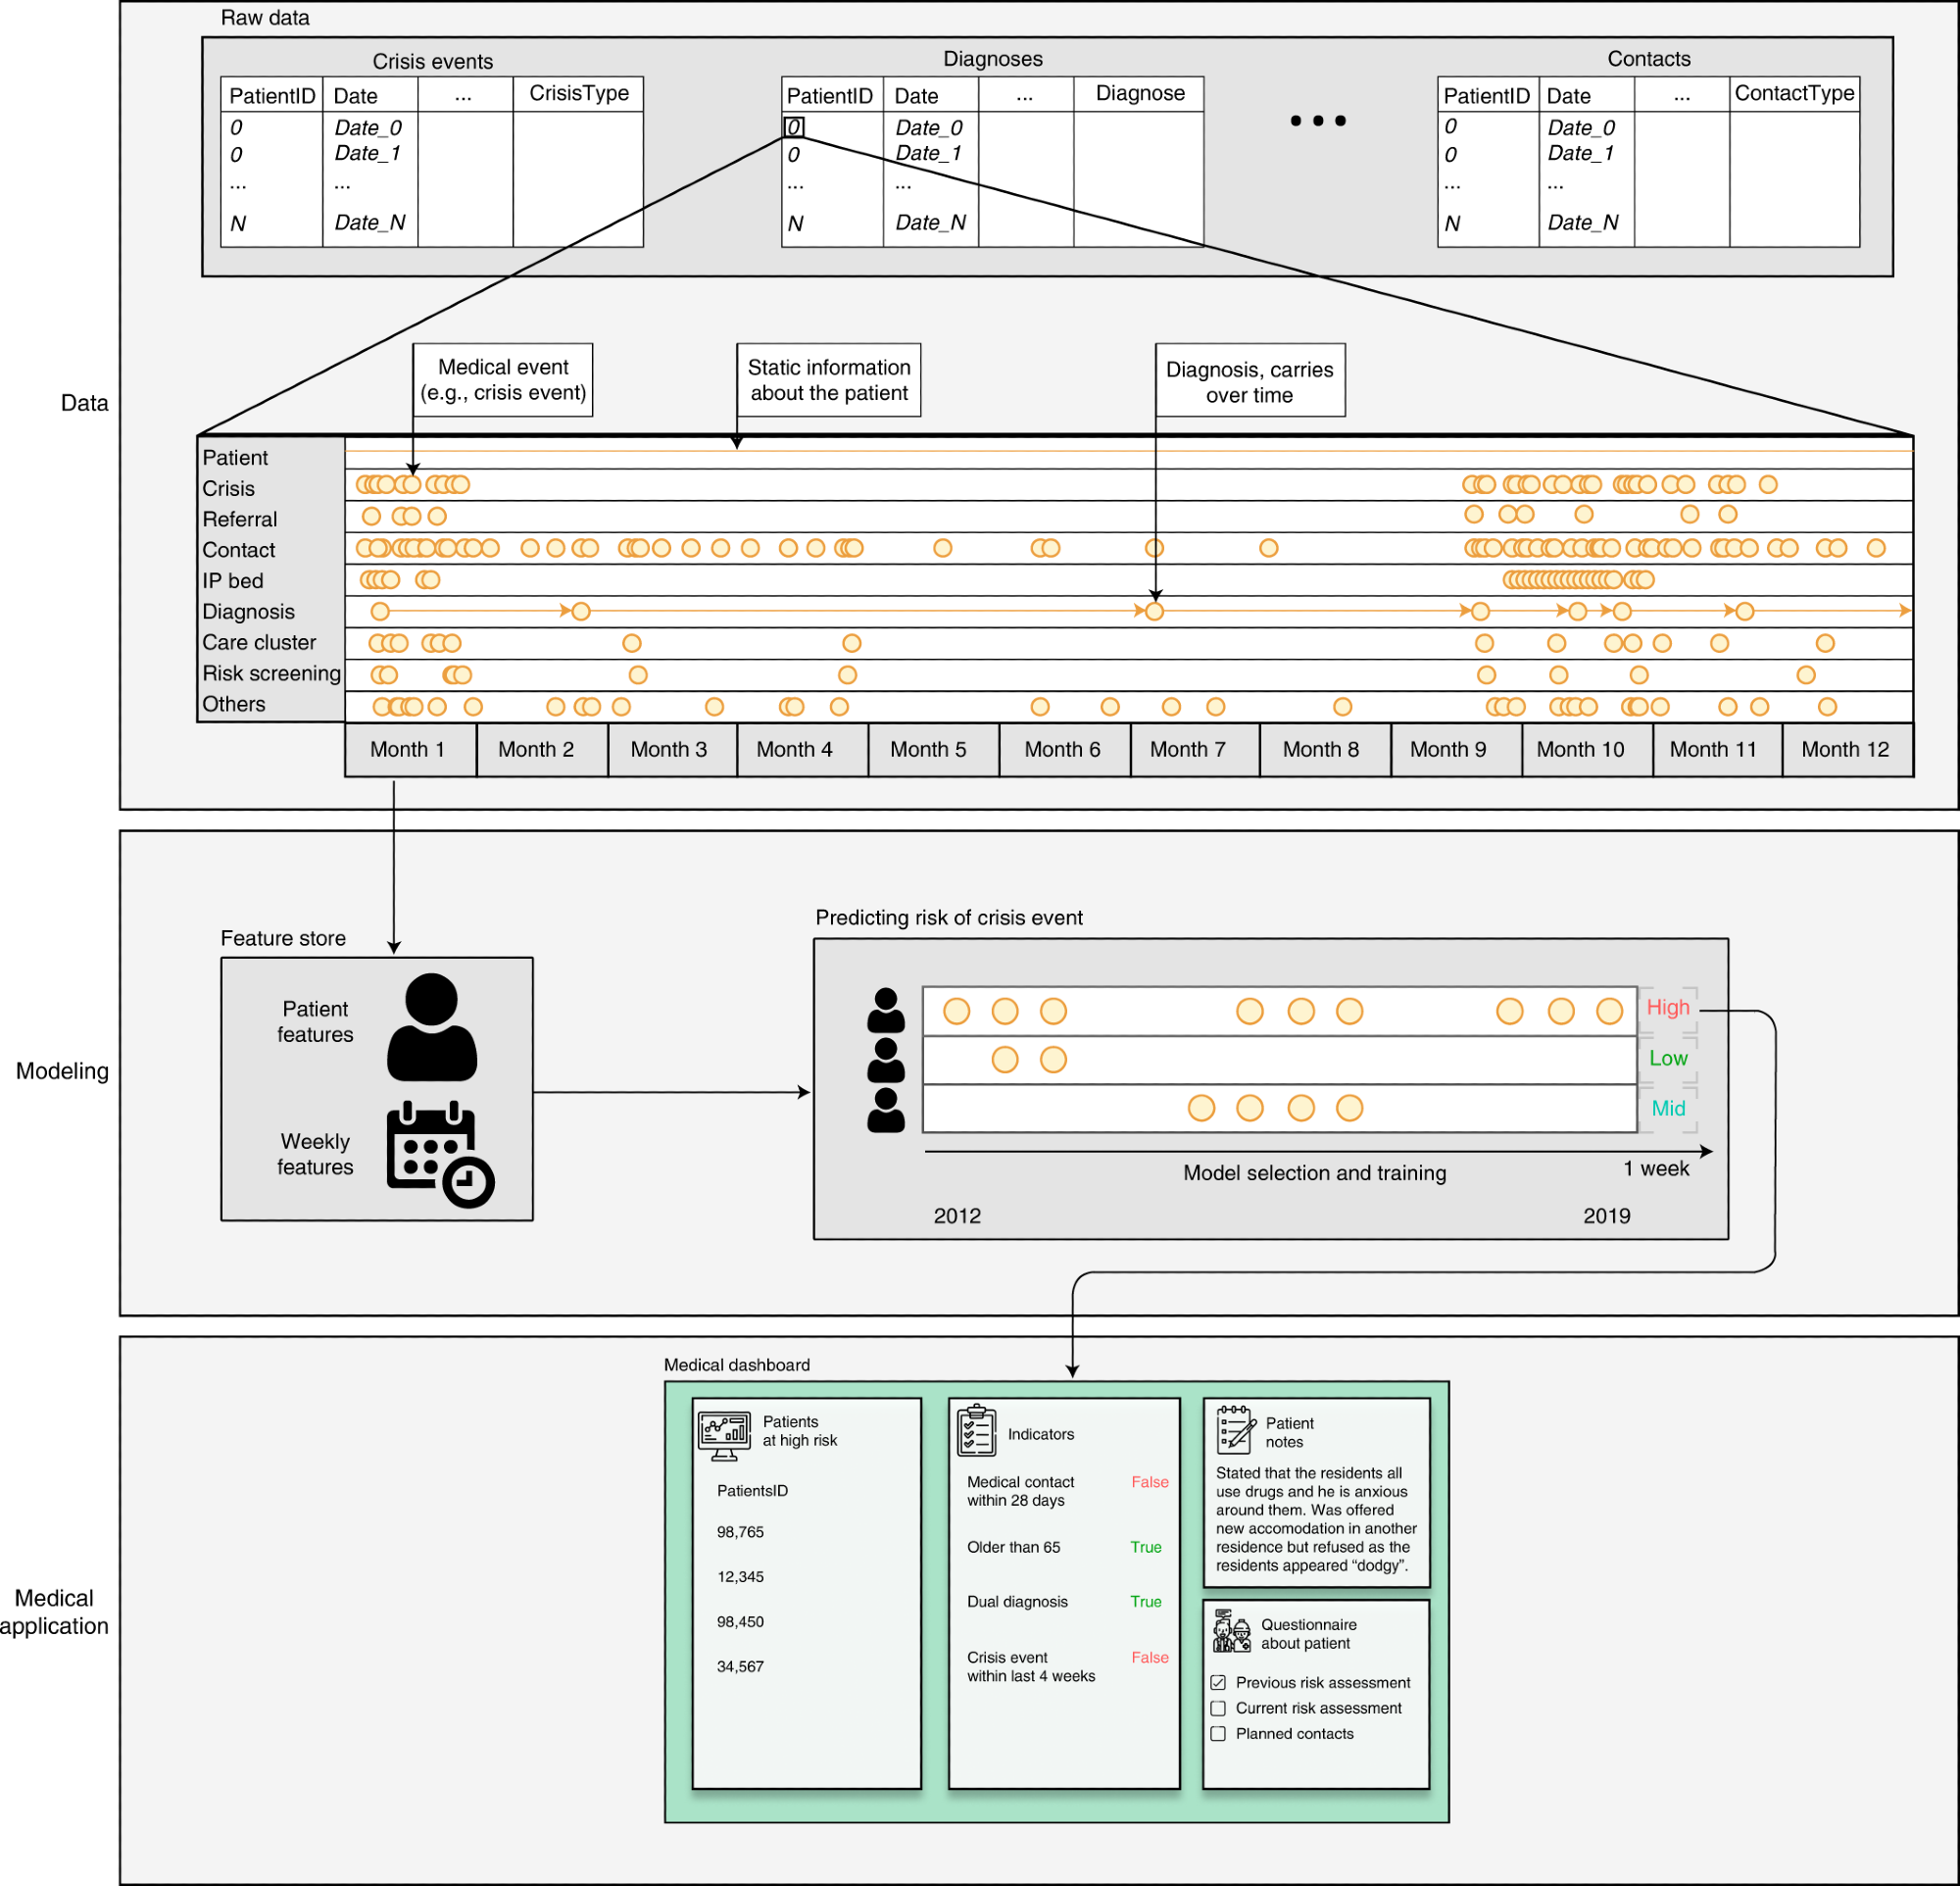
Task: Click the Patients at high risk monitor icon
Action: click(724, 1435)
